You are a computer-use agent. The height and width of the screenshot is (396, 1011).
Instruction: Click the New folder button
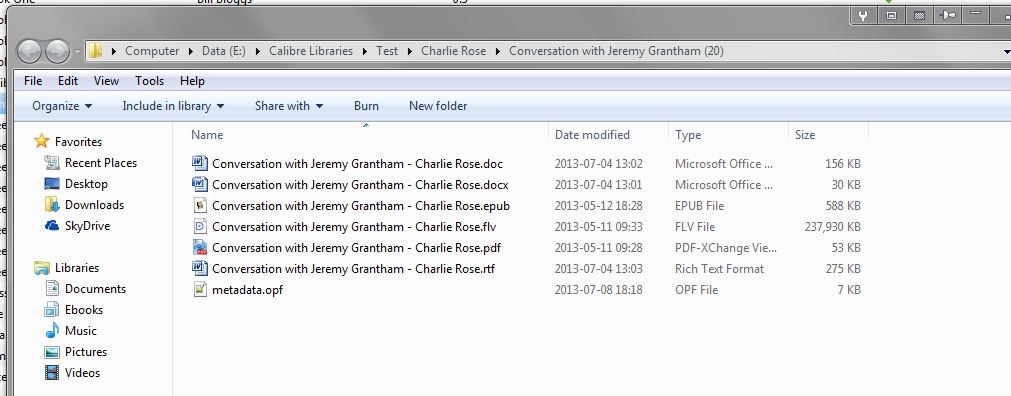[x=438, y=106]
